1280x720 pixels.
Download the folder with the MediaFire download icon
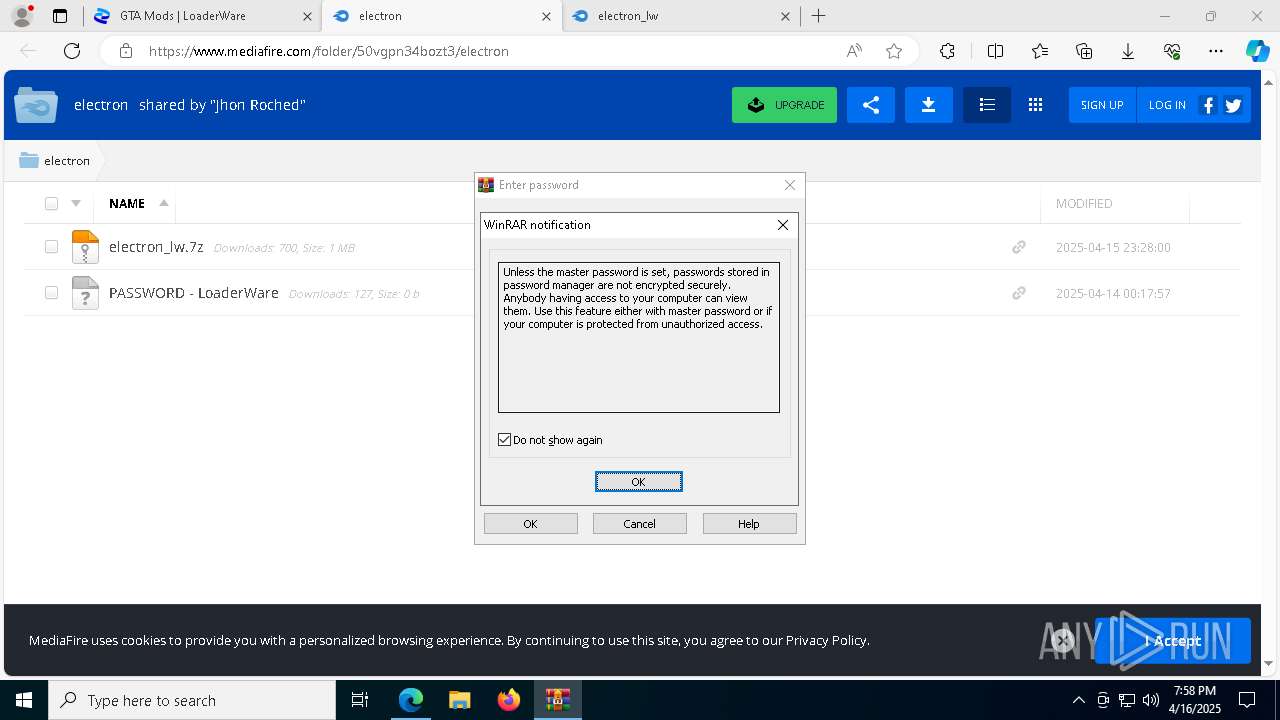[x=928, y=105]
